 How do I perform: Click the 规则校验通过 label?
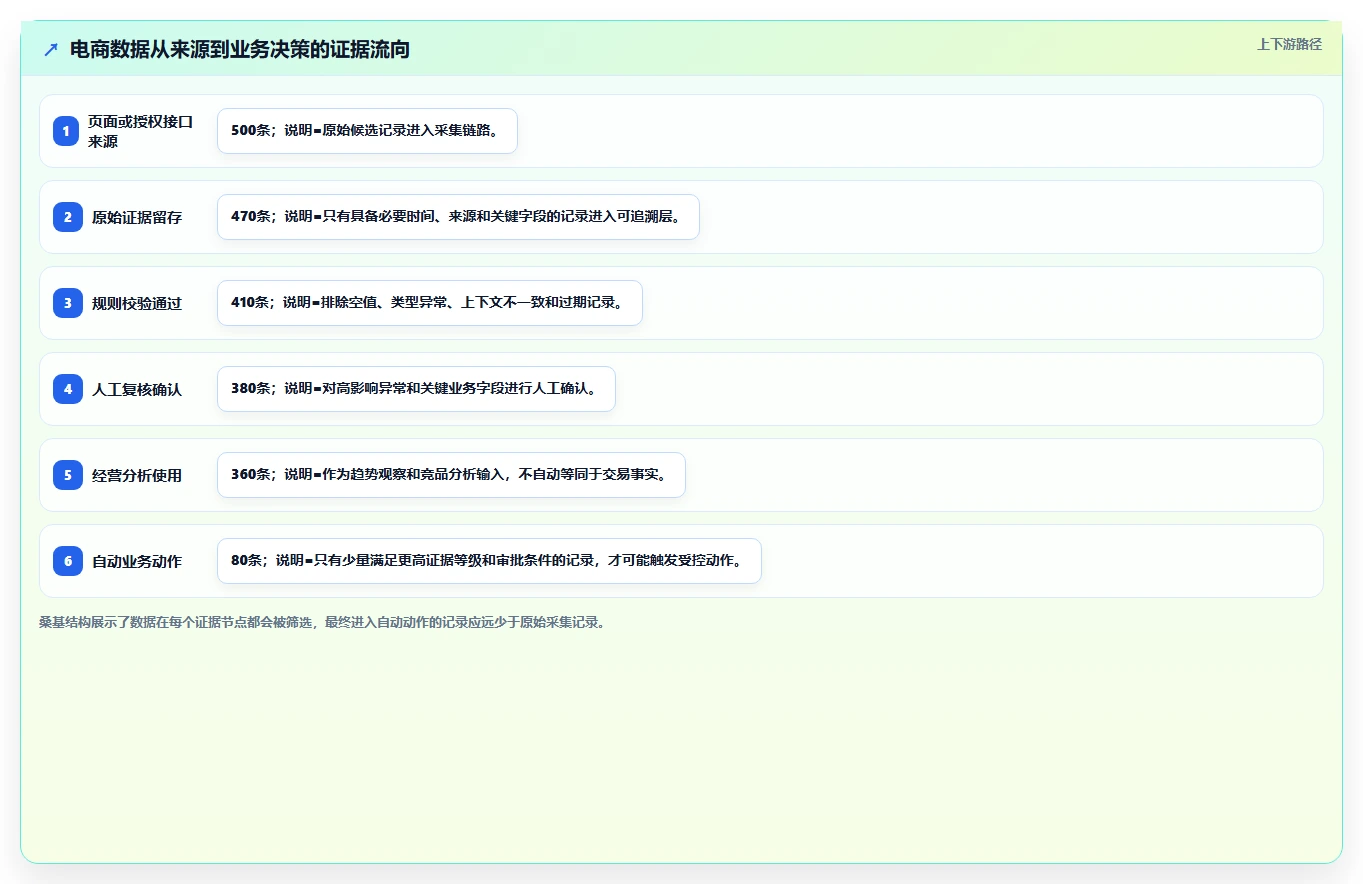pyautogui.click(x=137, y=303)
